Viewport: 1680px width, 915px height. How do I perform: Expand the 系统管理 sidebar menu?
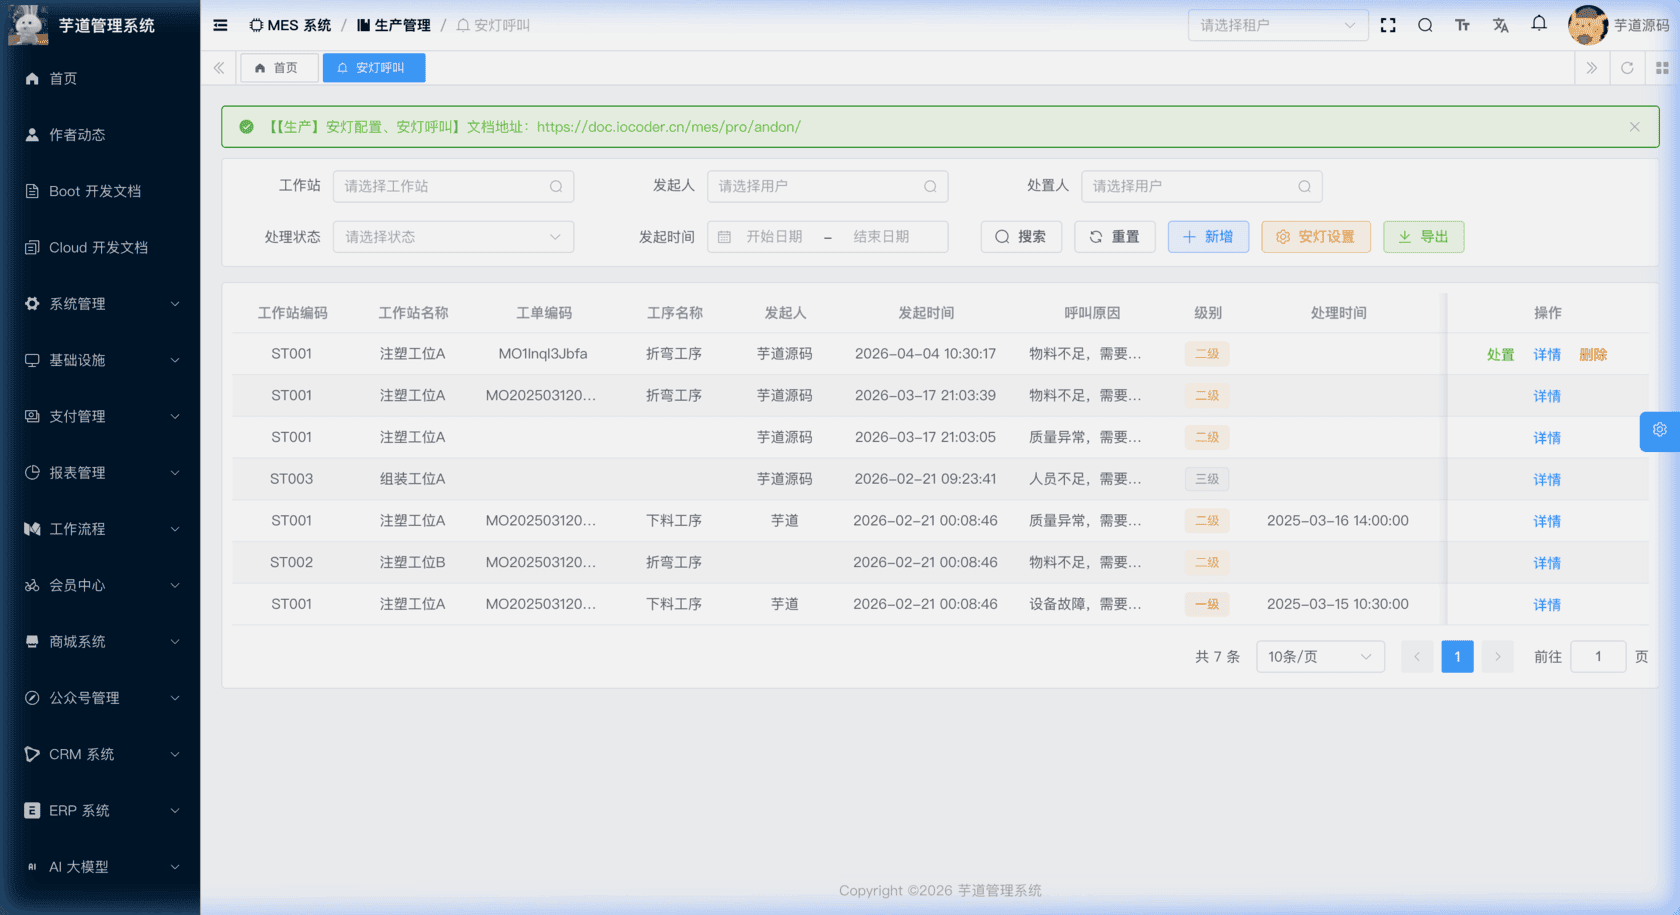click(x=100, y=304)
